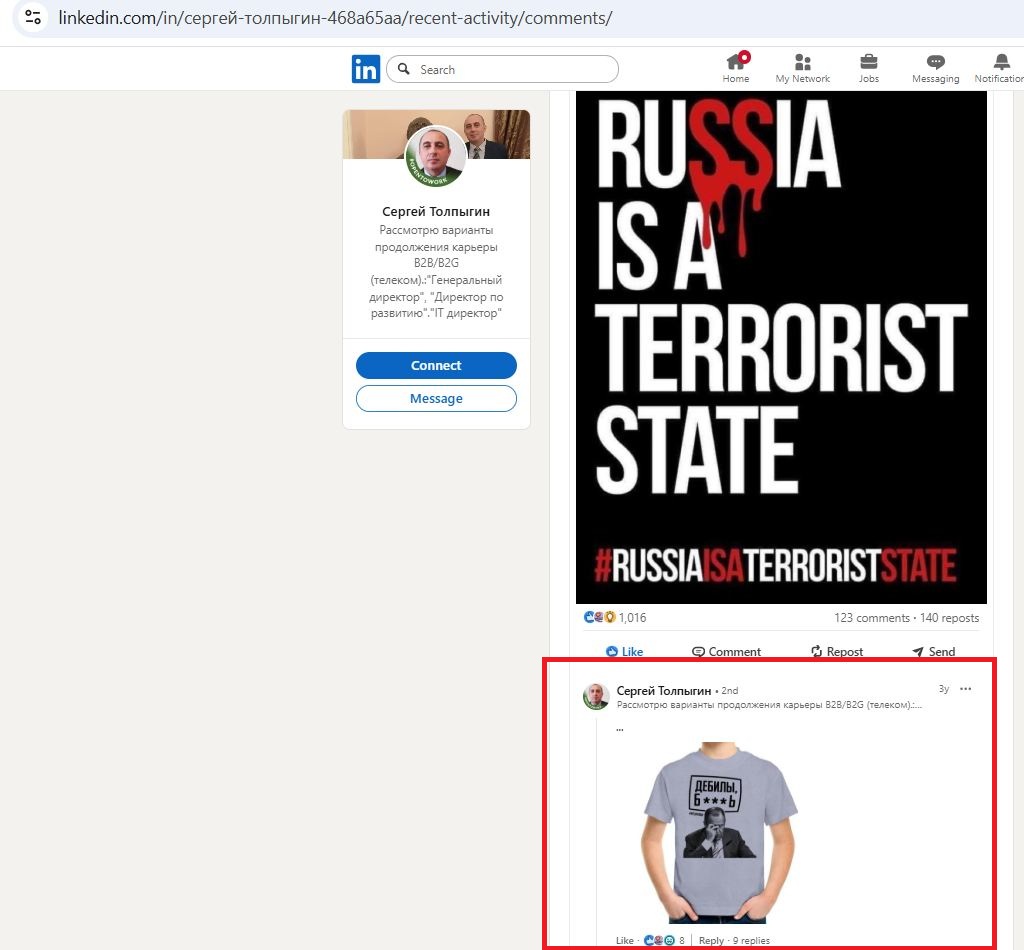Select the Repost icon under the post
Screen dimensions: 1024x950
837,651
